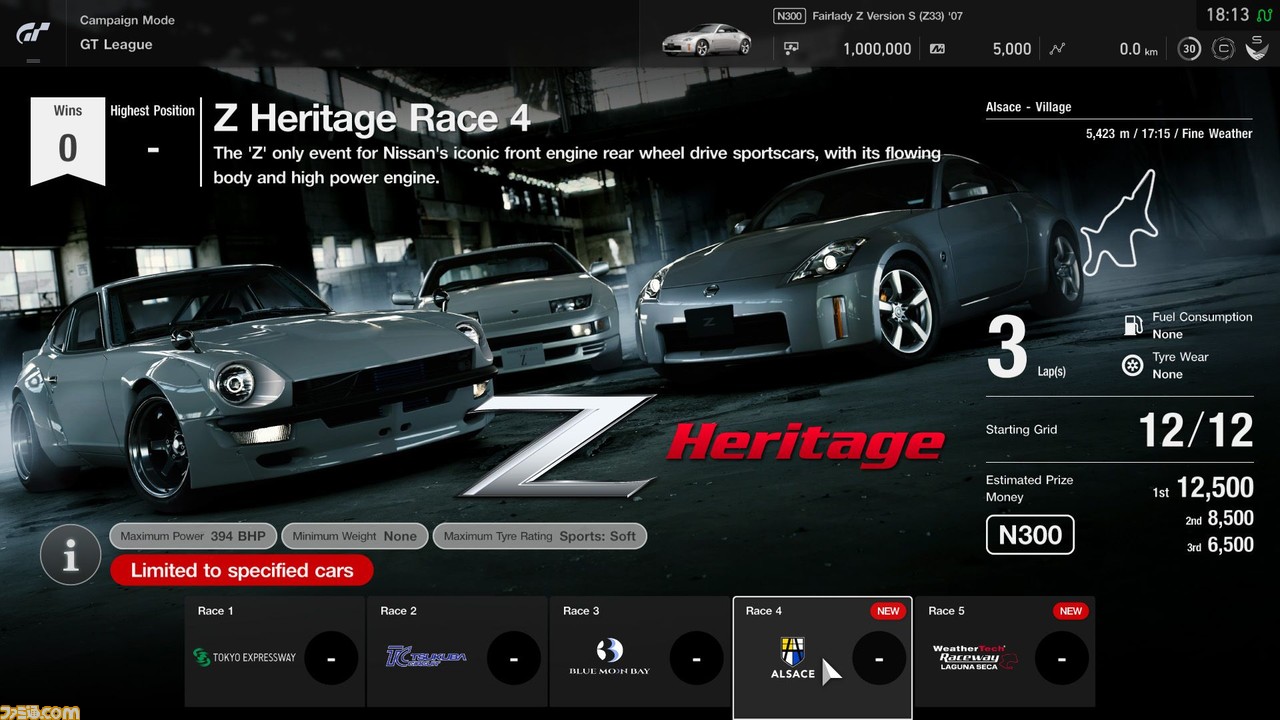The width and height of the screenshot is (1280, 720).
Task: Click the 3rd place 6,500 prize
Action: 1219,545
